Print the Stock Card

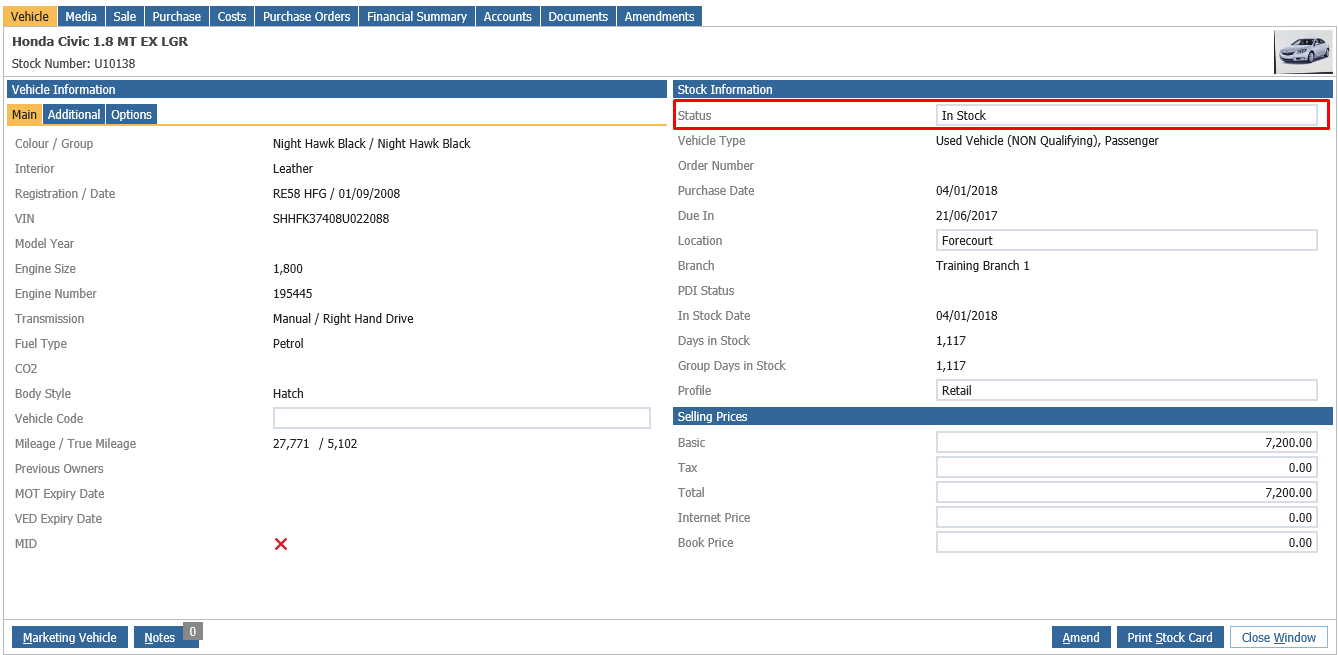click(1170, 638)
